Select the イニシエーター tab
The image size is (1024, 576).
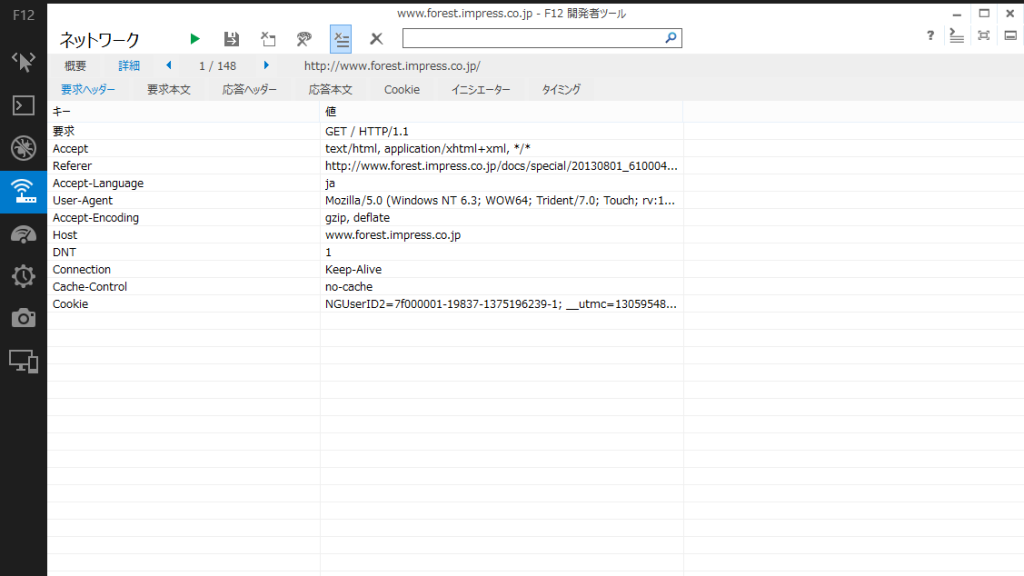click(x=481, y=89)
